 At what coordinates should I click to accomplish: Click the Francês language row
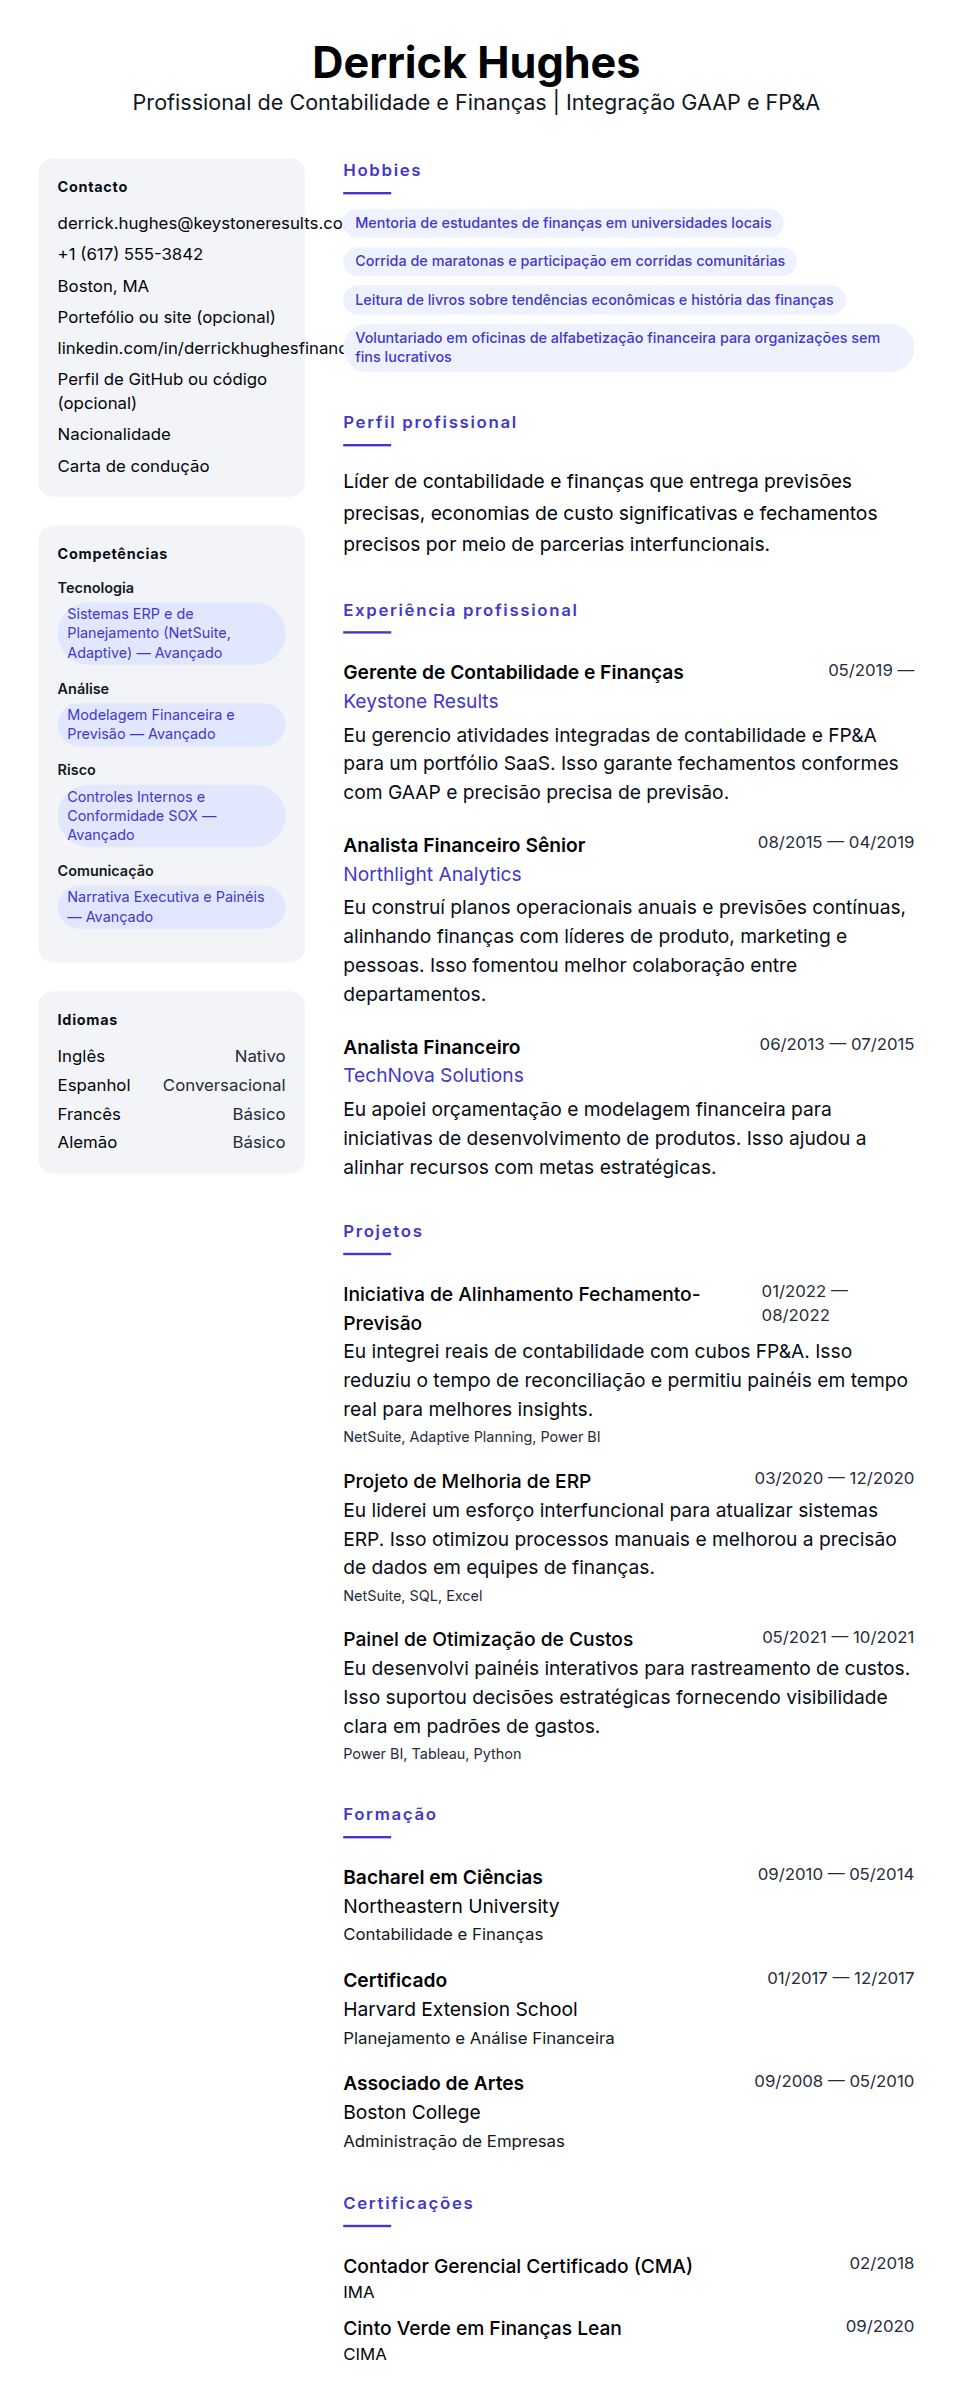pyautogui.click(x=171, y=1114)
